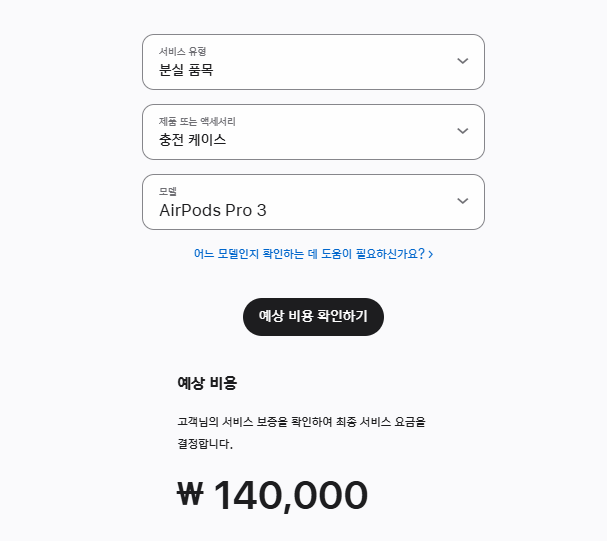Click the small 서비스 유형 field label
This screenshot has width=607, height=541.
coord(182,51)
